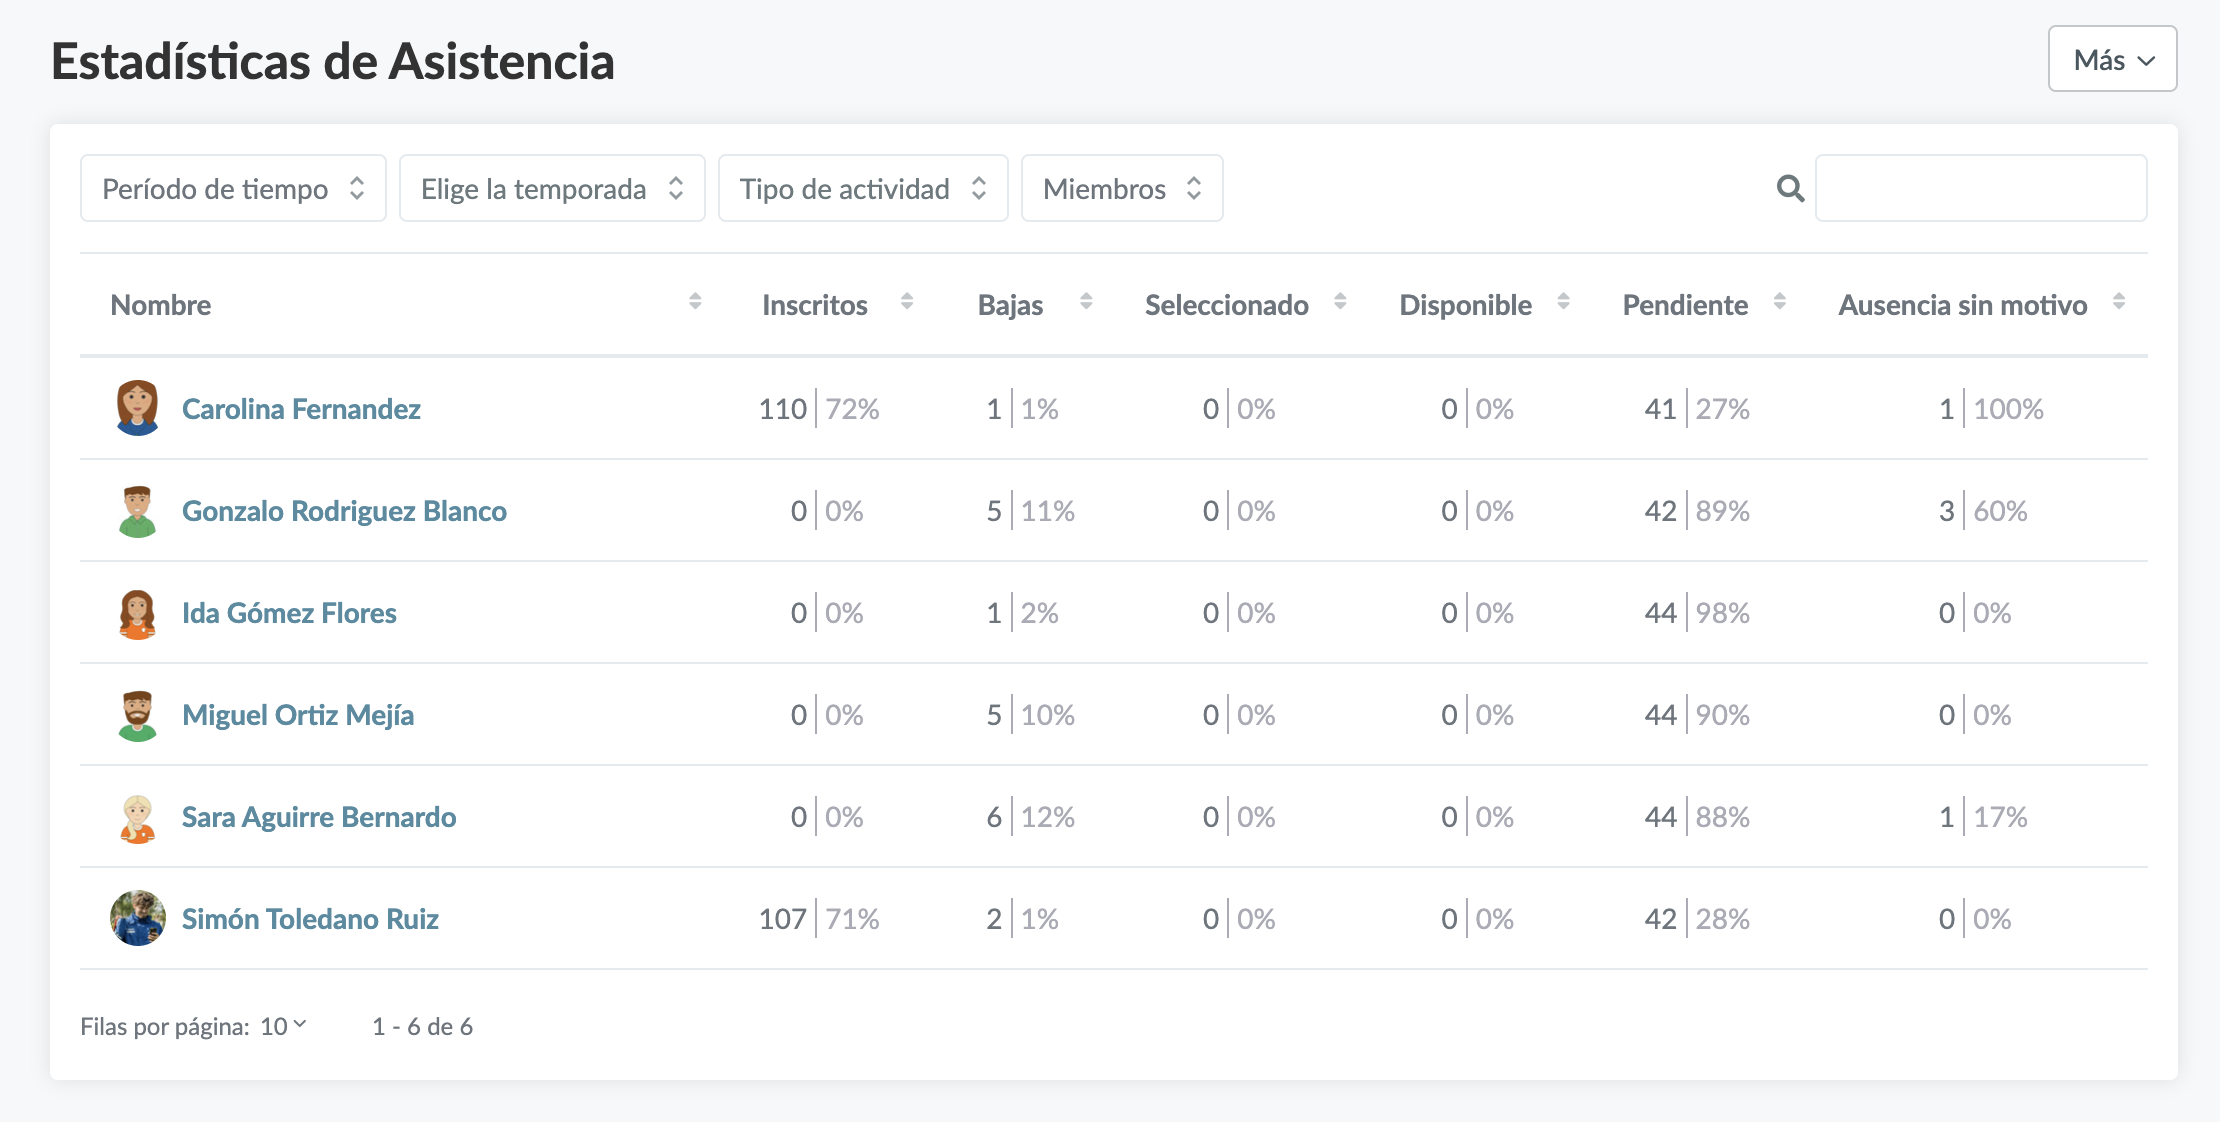Open the Miembros filter dropdown

point(1121,188)
